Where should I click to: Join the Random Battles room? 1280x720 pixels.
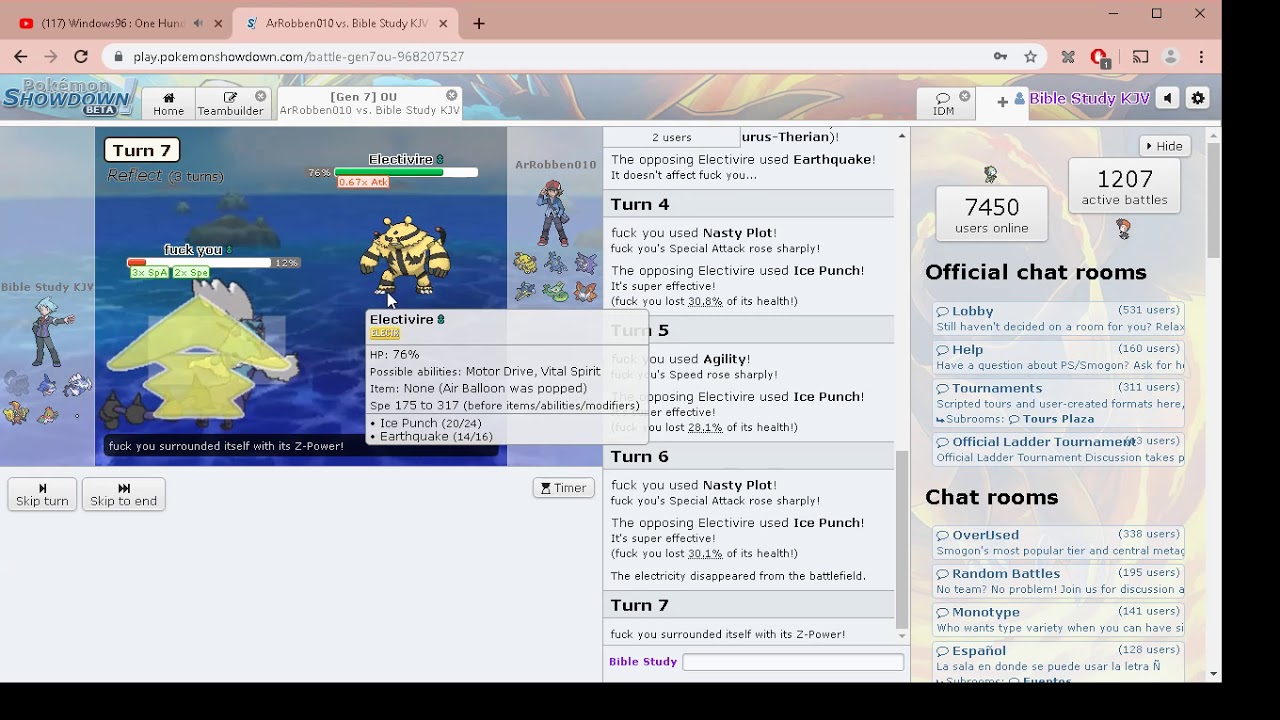(x=1058, y=581)
